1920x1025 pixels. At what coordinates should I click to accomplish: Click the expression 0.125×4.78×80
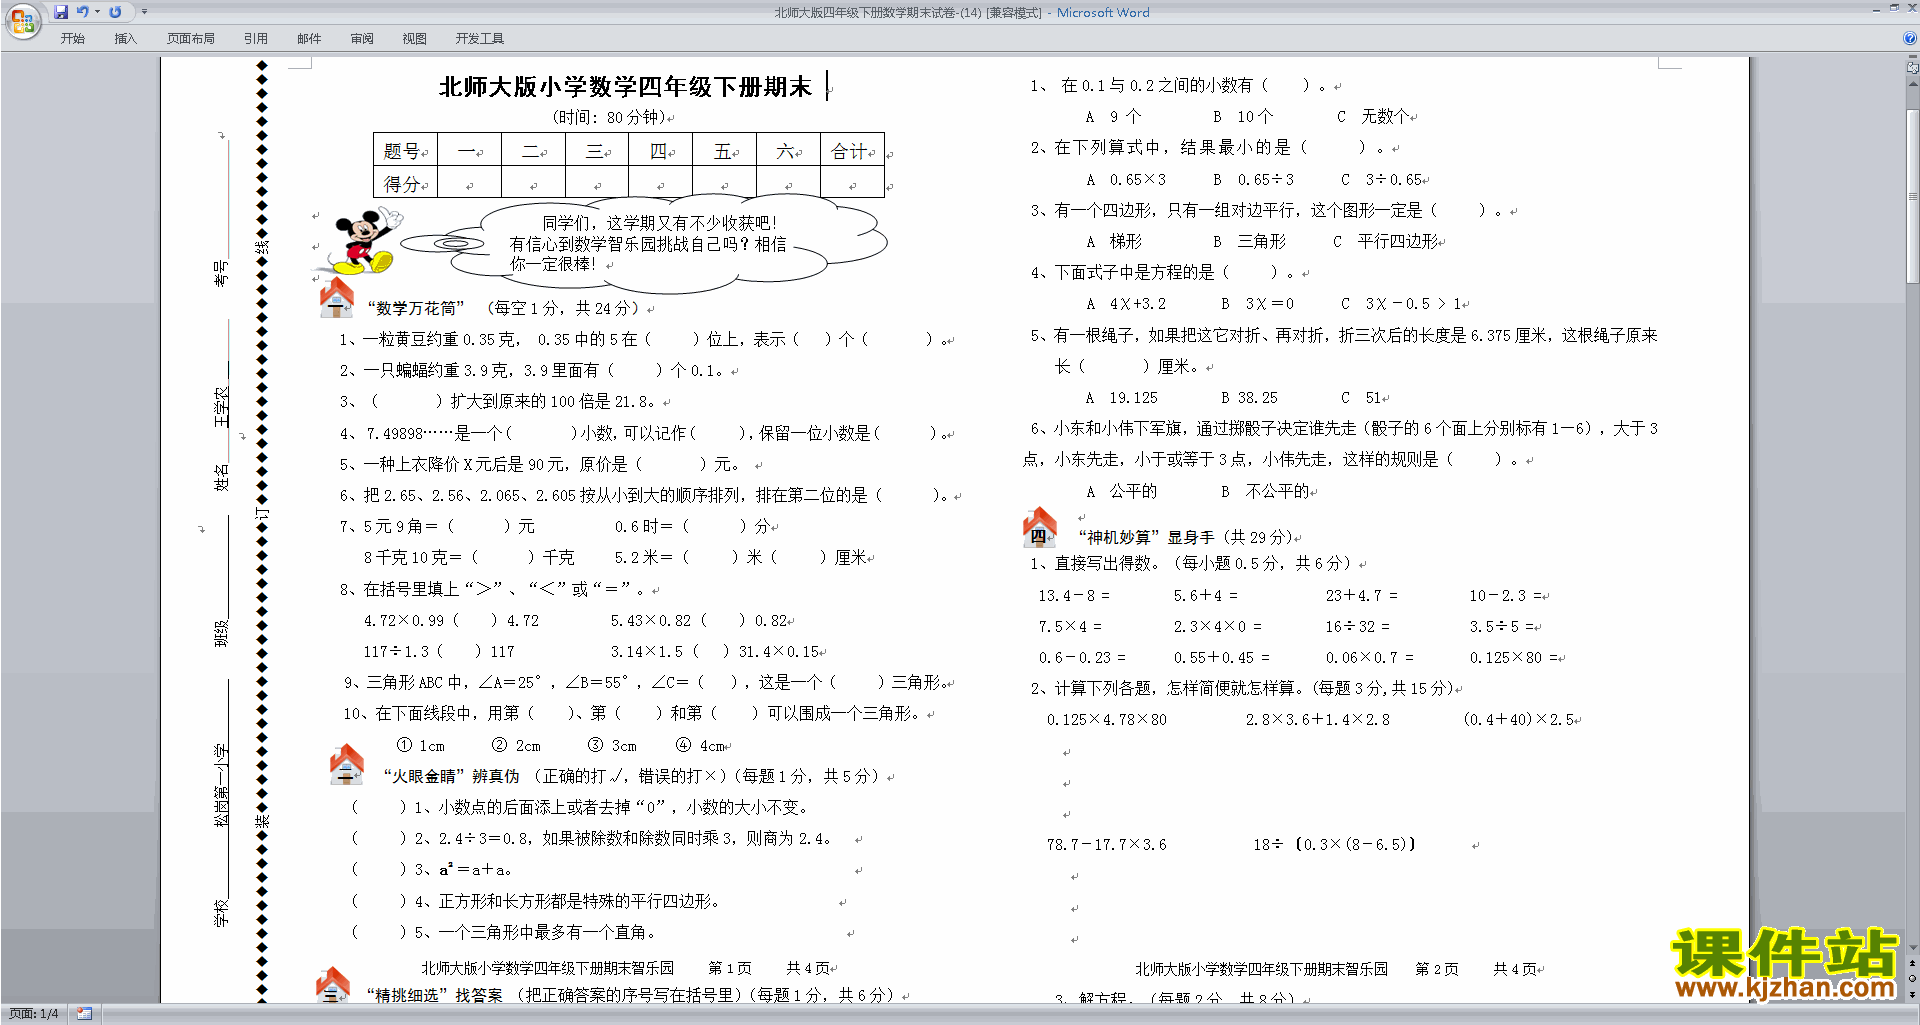(1107, 720)
